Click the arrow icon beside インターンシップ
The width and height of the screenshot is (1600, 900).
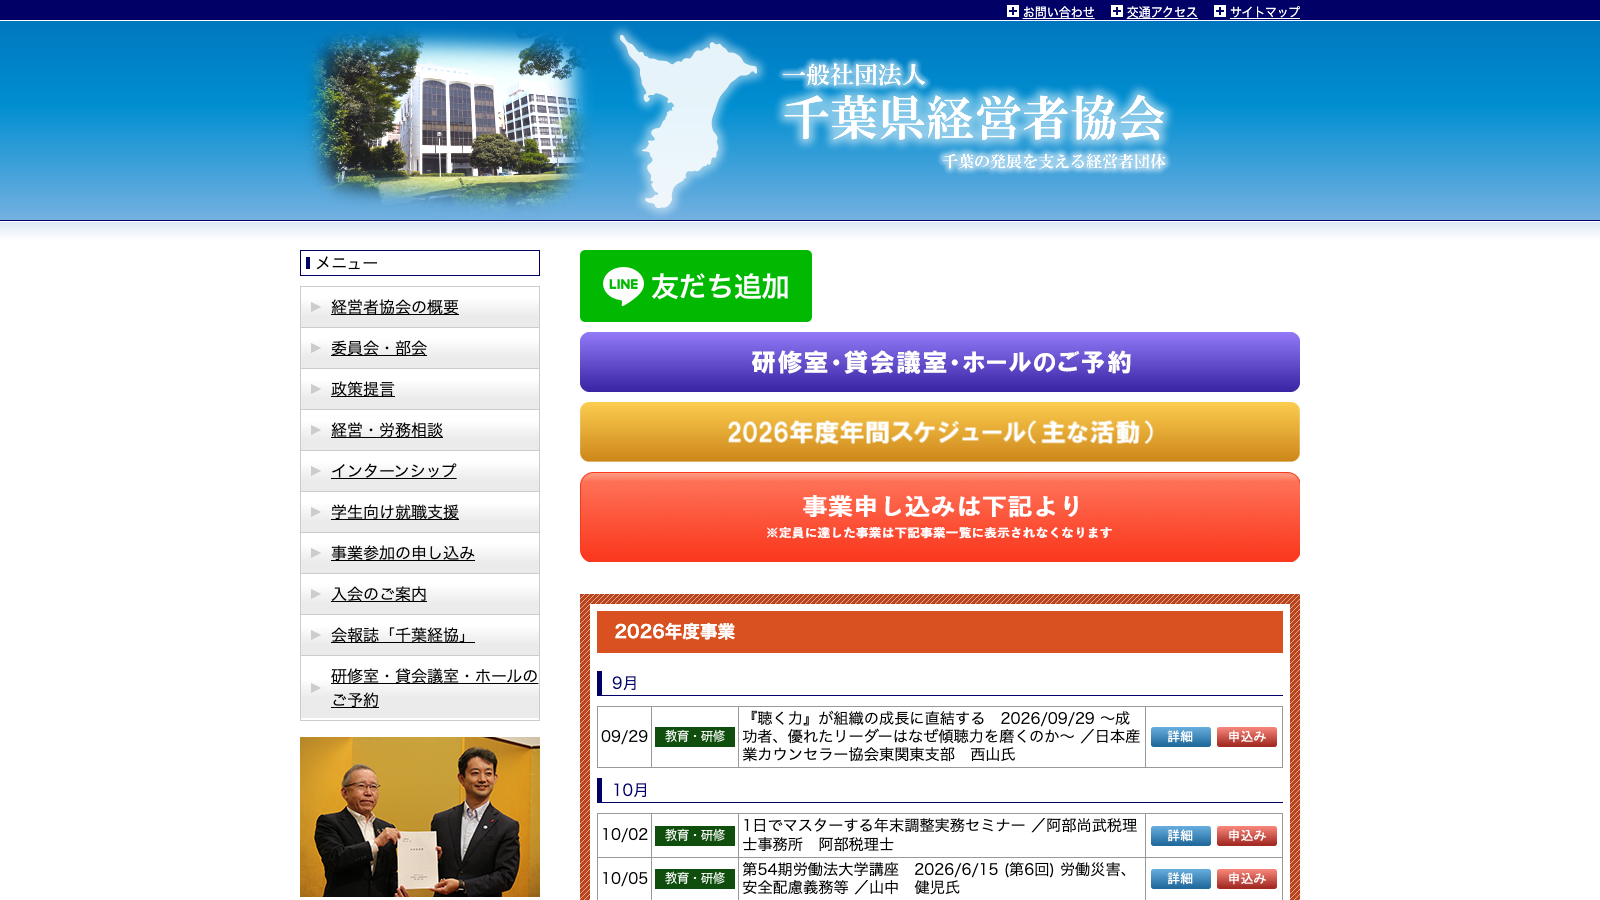[x=315, y=471]
